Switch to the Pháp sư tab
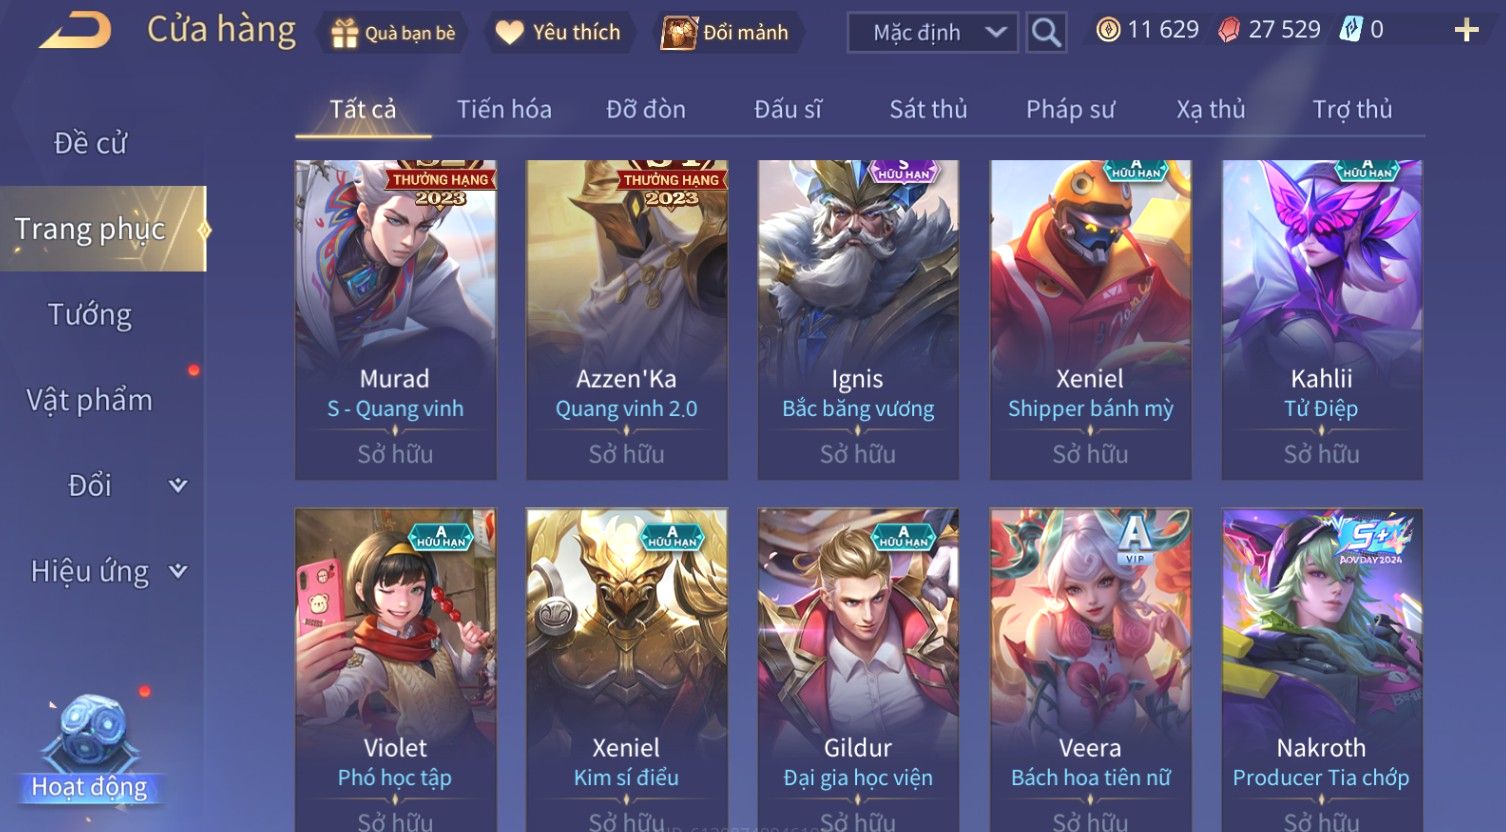1506x832 pixels. point(1070,109)
